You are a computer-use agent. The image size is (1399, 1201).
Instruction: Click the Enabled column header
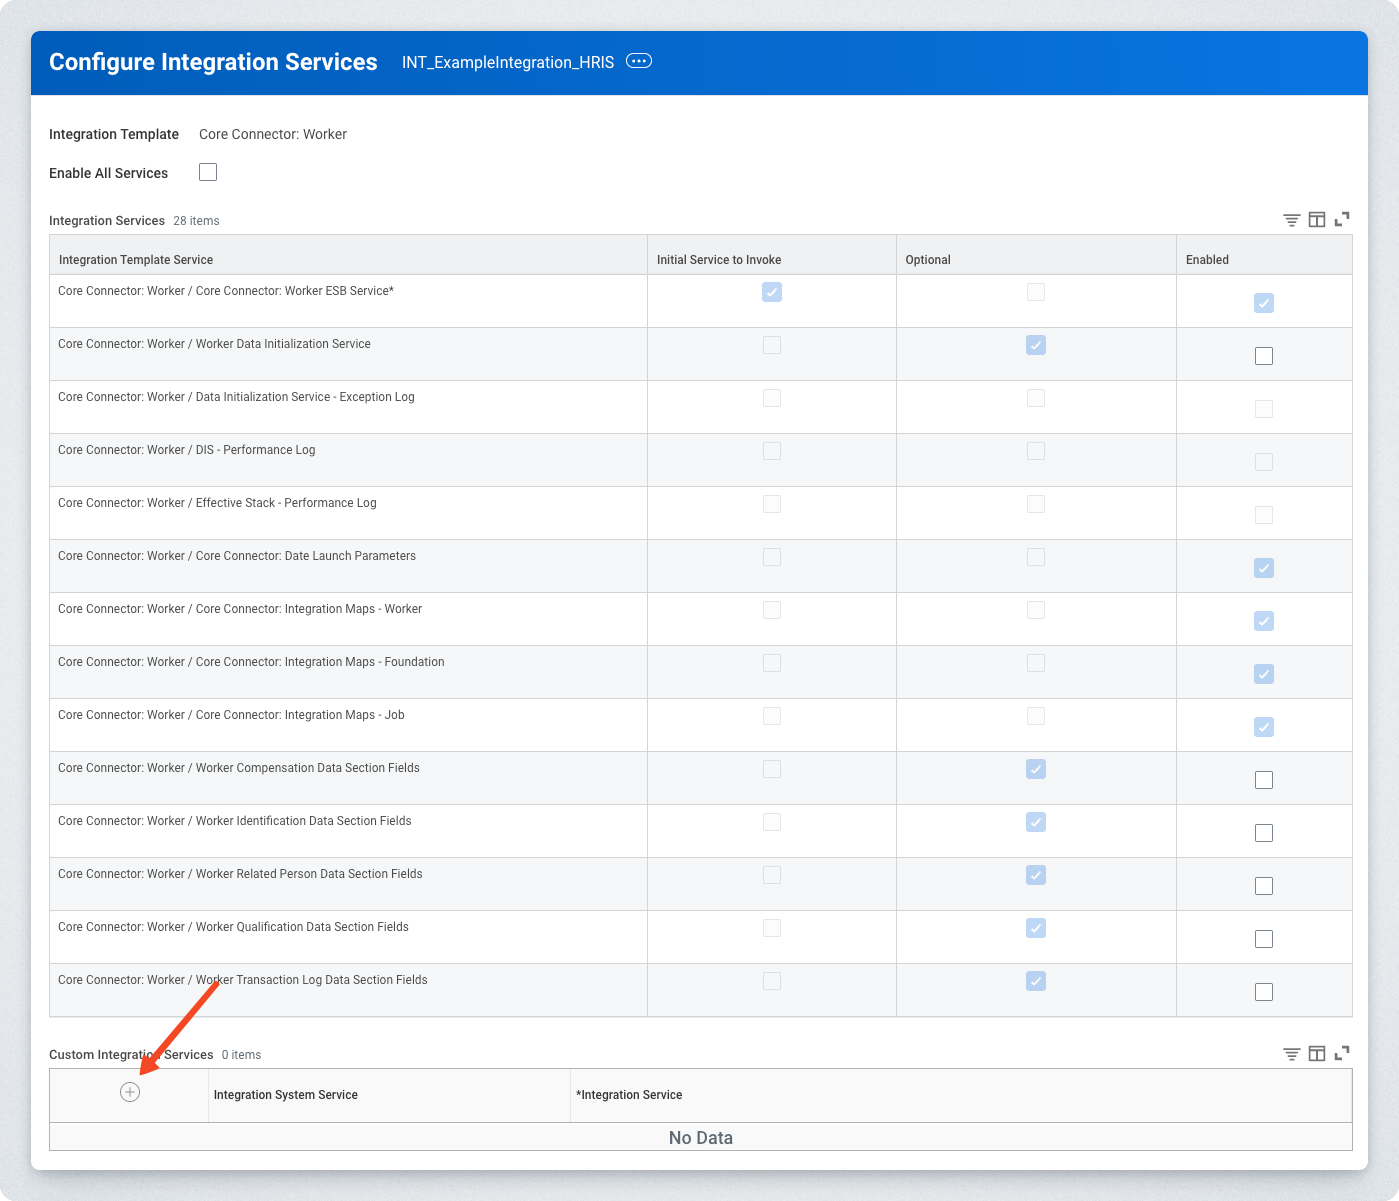tap(1207, 260)
